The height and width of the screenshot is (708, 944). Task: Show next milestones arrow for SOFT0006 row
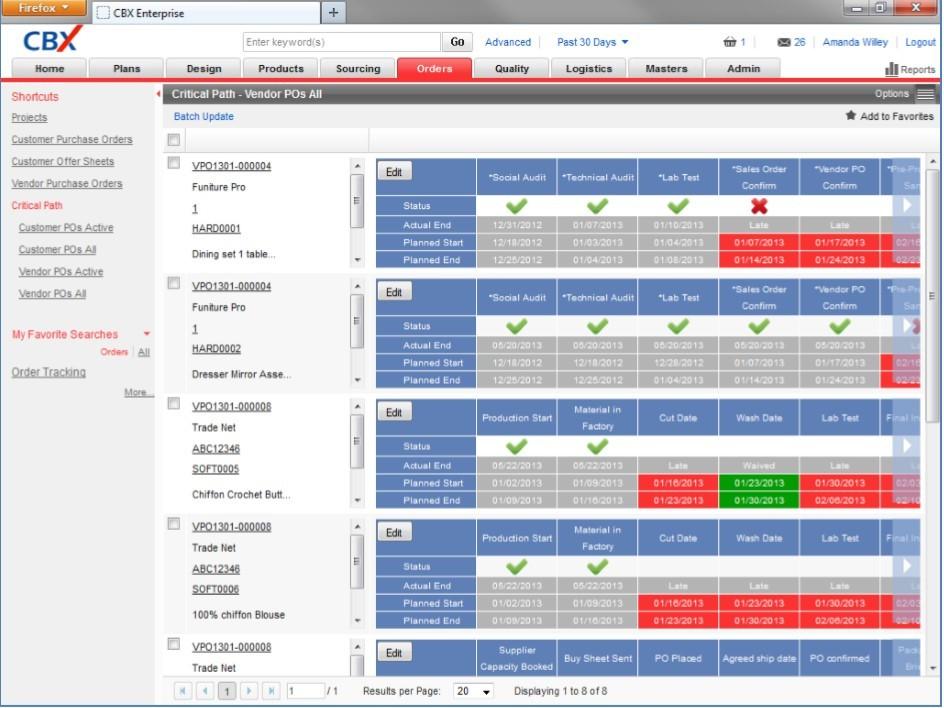click(x=907, y=566)
